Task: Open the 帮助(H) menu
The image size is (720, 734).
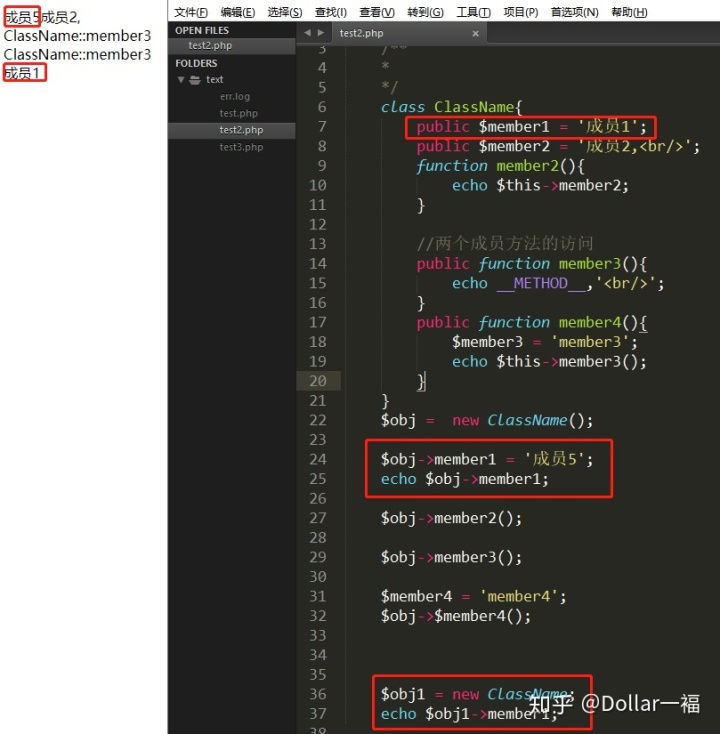Action: tap(630, 12)
